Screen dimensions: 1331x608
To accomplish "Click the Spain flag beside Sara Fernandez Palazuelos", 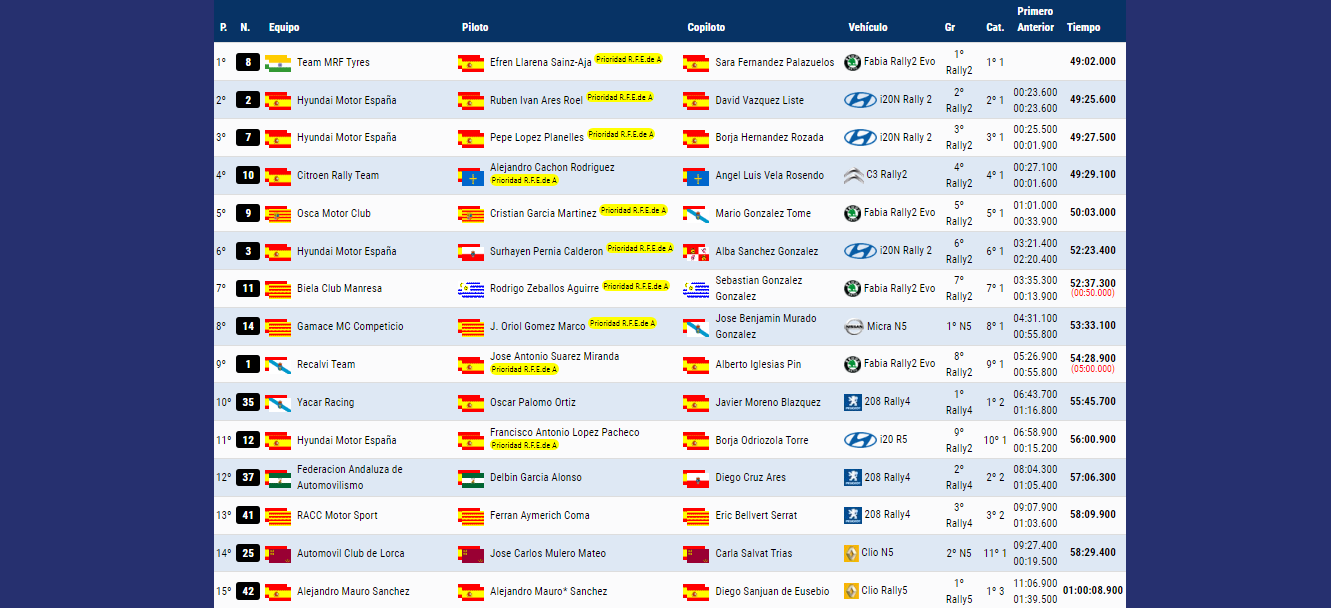I will pos(696,63).
